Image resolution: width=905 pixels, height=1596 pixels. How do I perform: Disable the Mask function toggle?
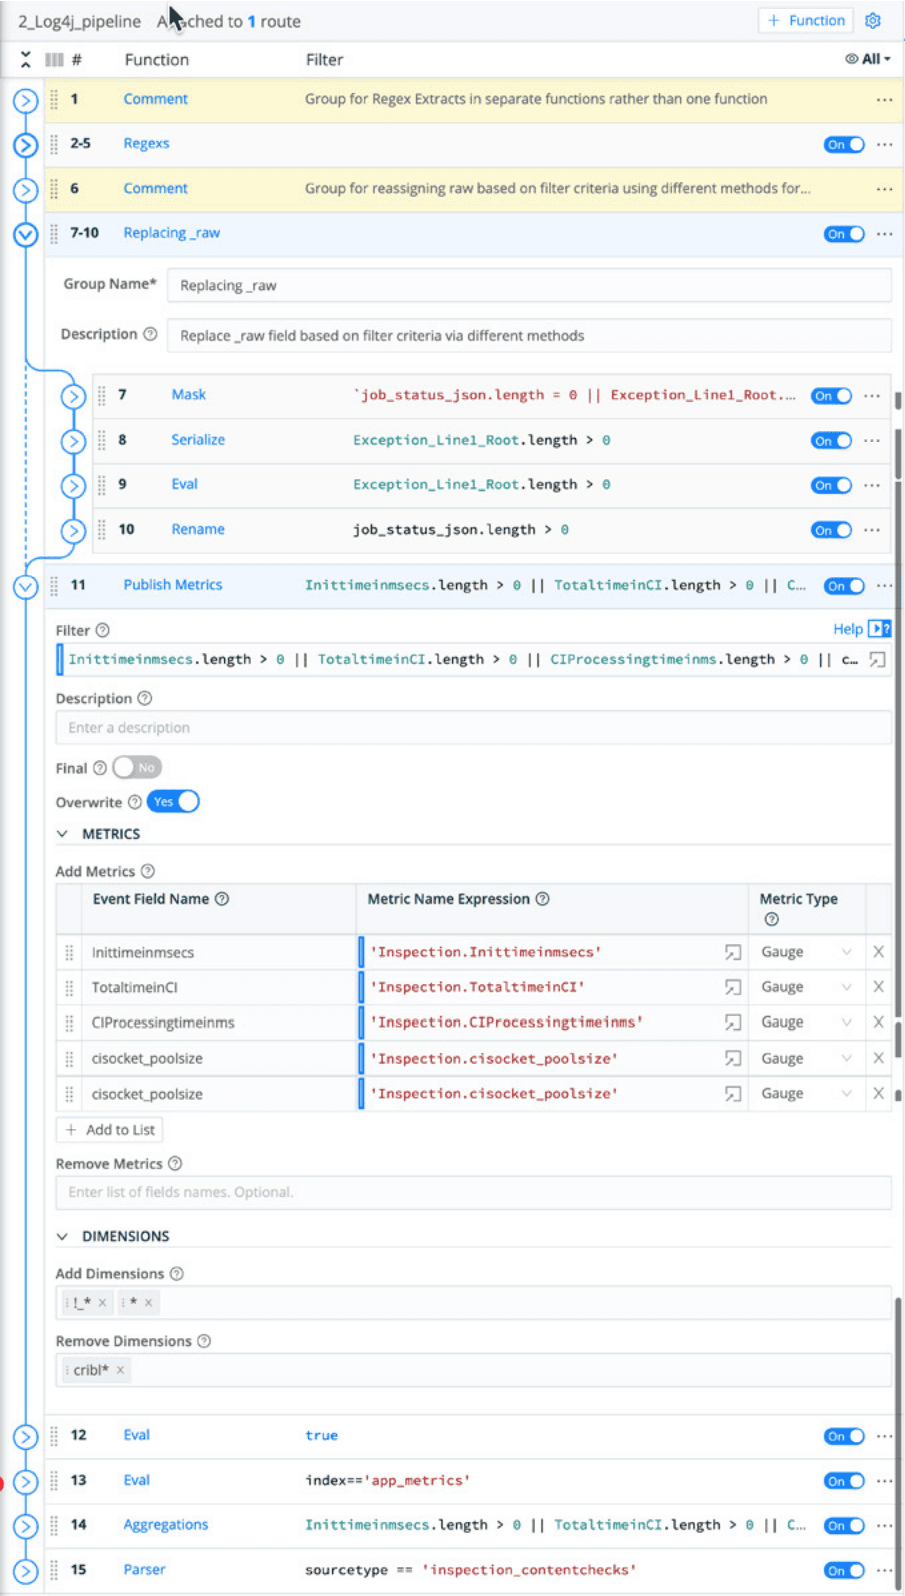point(831,396)
